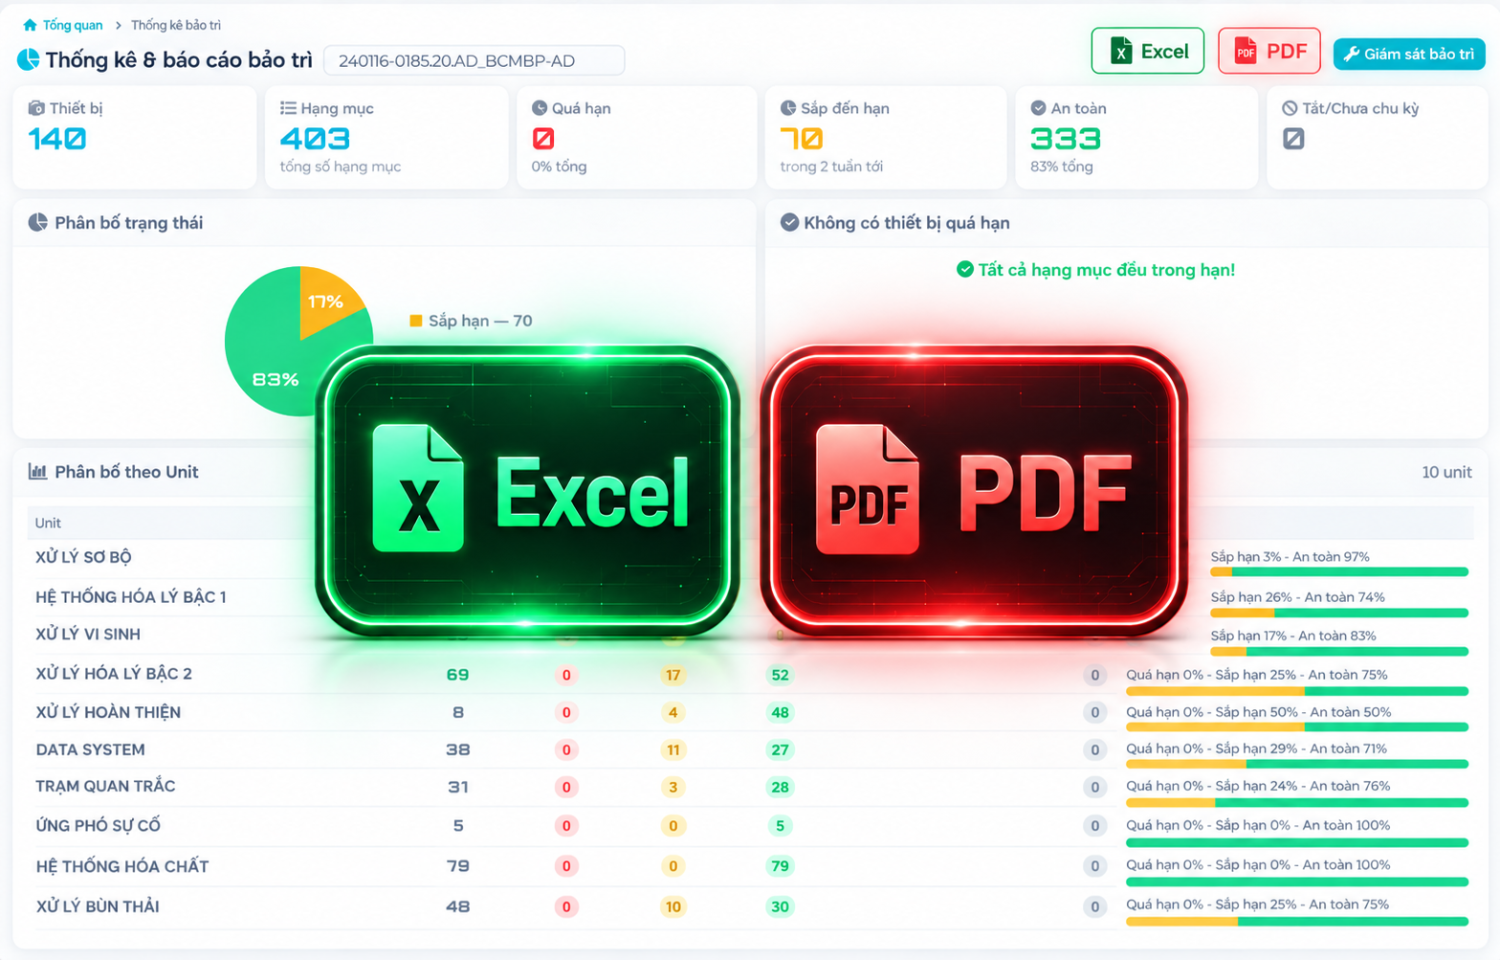The height and width of the screenshot is (960, 1500).
Task: Click the ban icon beside Tắt/Chưa chu kỳ
Action: coord(1290,108)
